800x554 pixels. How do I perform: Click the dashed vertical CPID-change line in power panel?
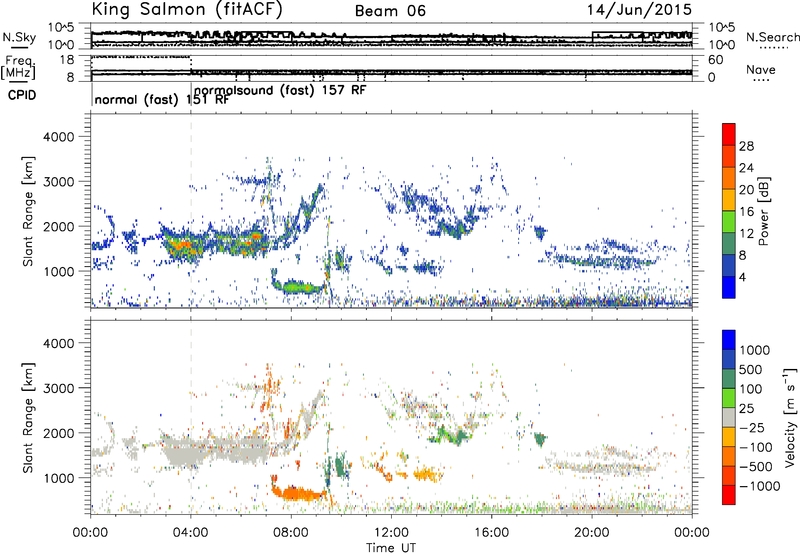click(191, 210)
